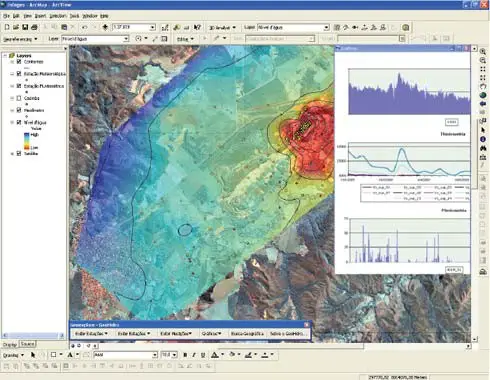Select the Pan hand tool
Screen dimensions: 490x380
[483, 87]
